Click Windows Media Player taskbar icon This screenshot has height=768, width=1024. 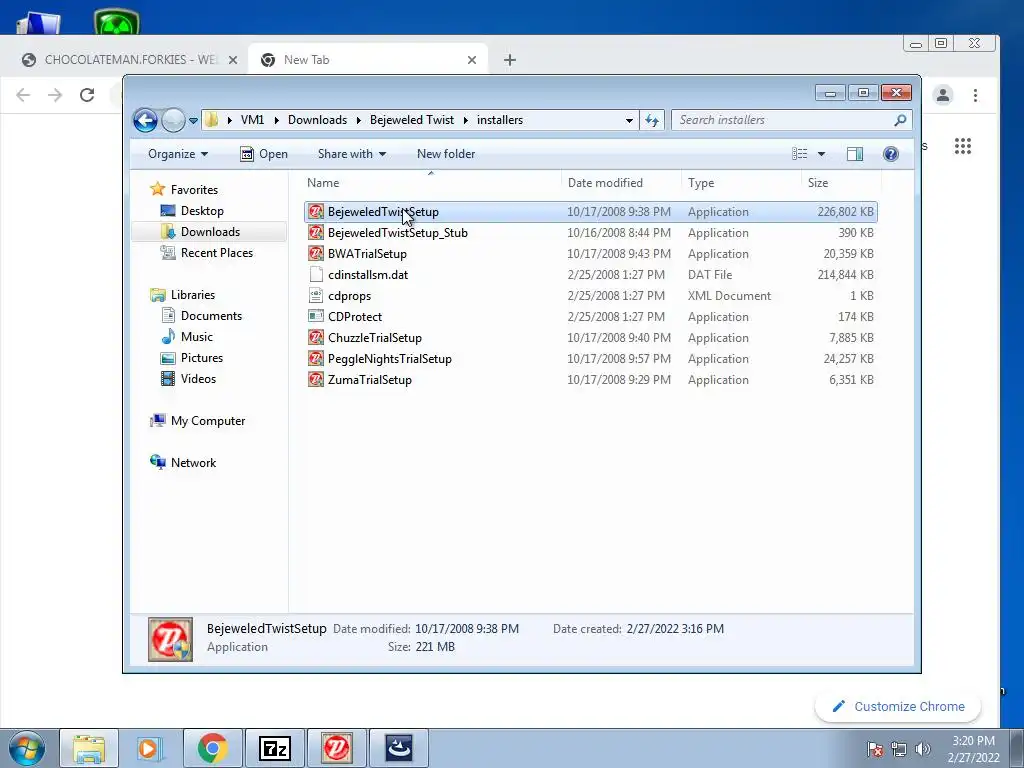pos(149,748)
